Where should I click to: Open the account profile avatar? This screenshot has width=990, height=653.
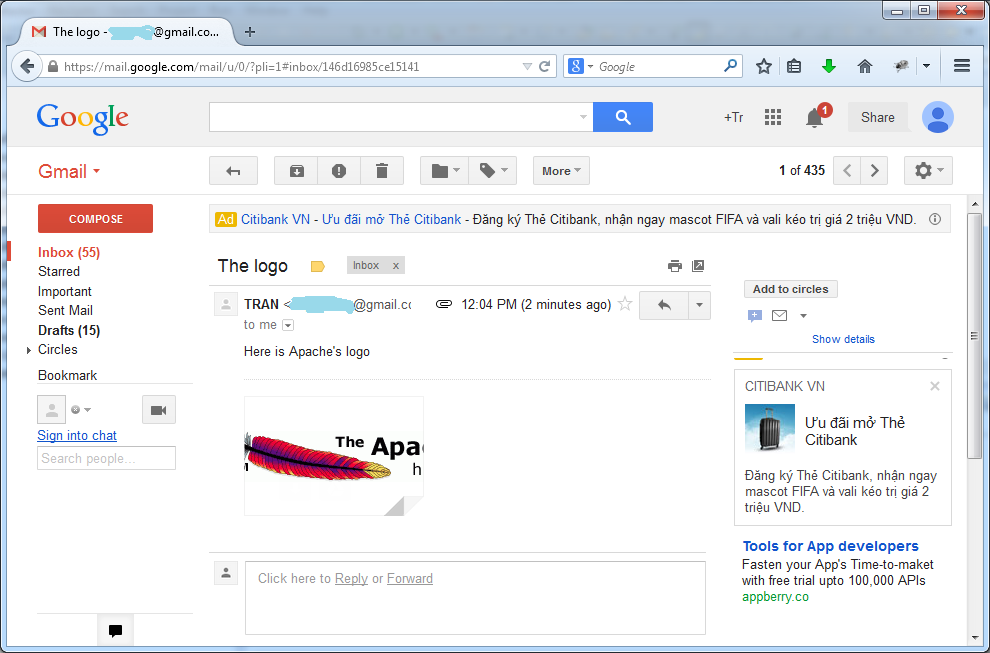pos(938,117)
